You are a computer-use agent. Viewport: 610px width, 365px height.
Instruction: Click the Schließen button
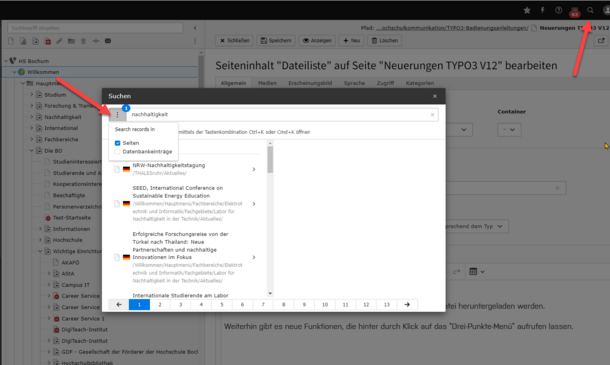234,40
